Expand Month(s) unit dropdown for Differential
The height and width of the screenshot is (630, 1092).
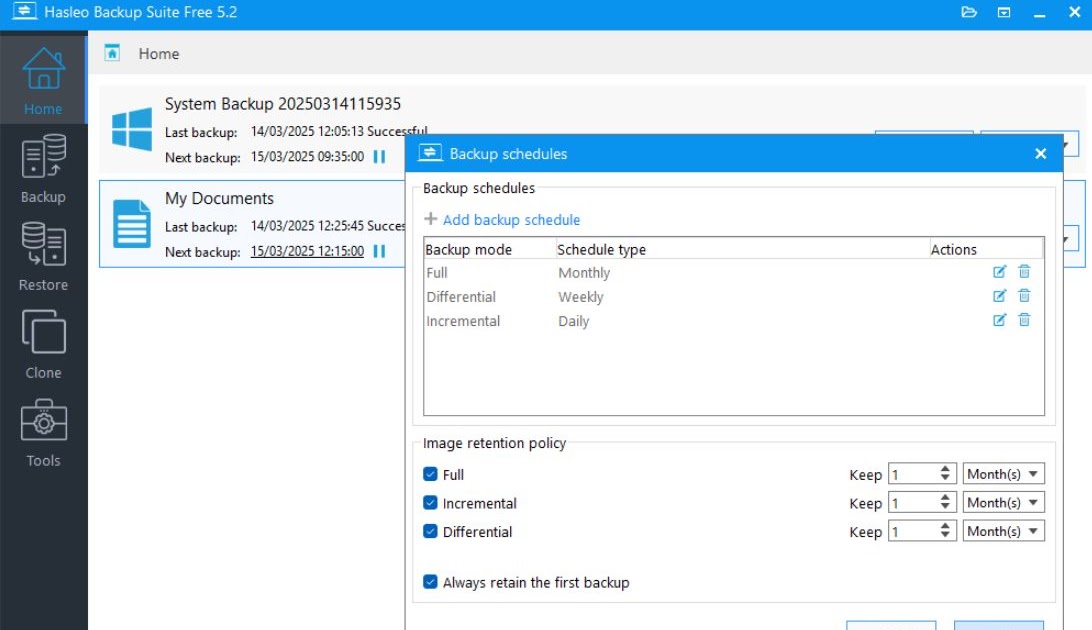tap(1004, 531)
